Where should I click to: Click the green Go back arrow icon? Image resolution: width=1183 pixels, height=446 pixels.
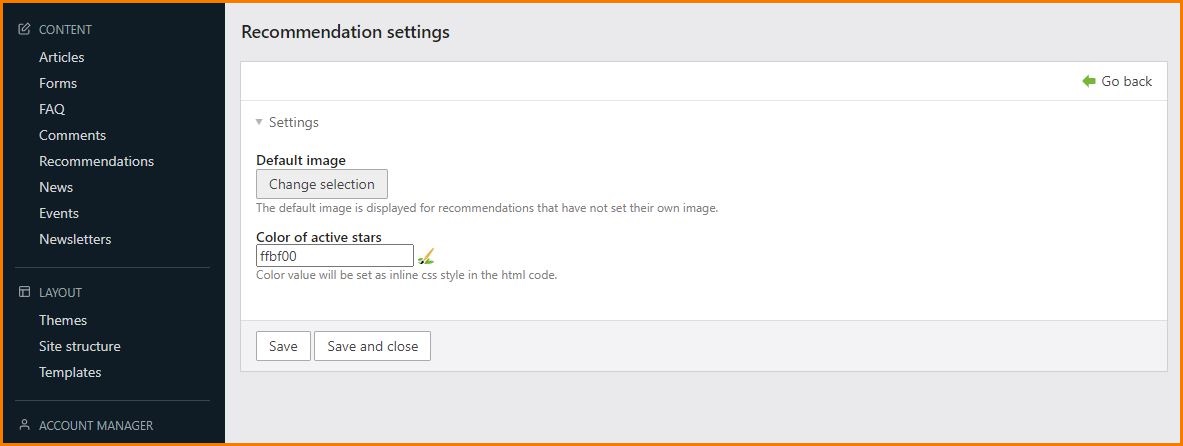(1089, 81)
